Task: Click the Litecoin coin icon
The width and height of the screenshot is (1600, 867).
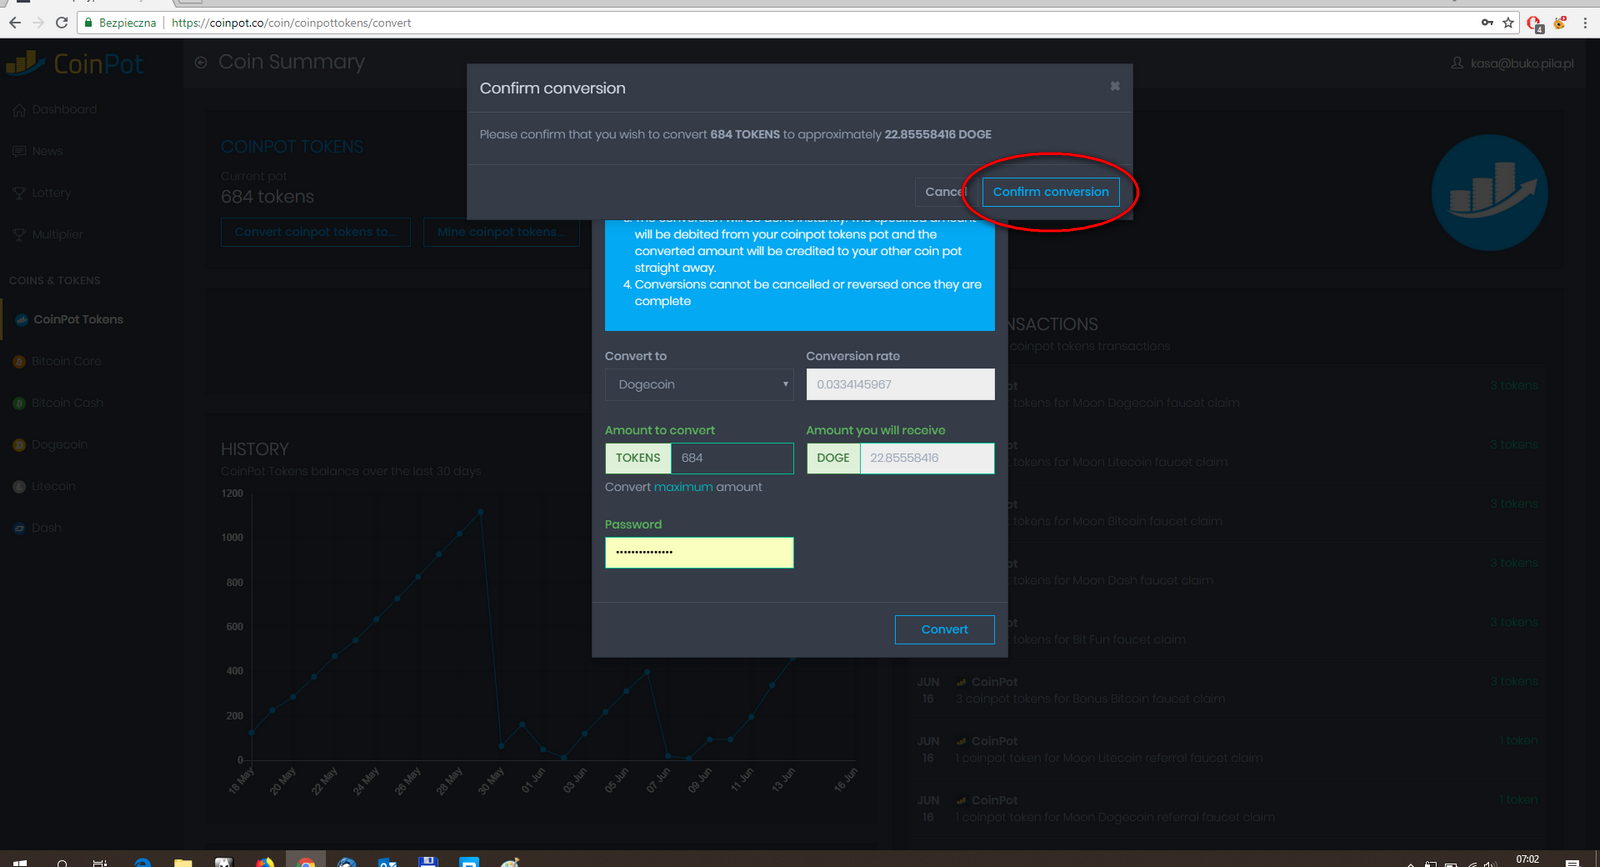Action: click(19, 487)
